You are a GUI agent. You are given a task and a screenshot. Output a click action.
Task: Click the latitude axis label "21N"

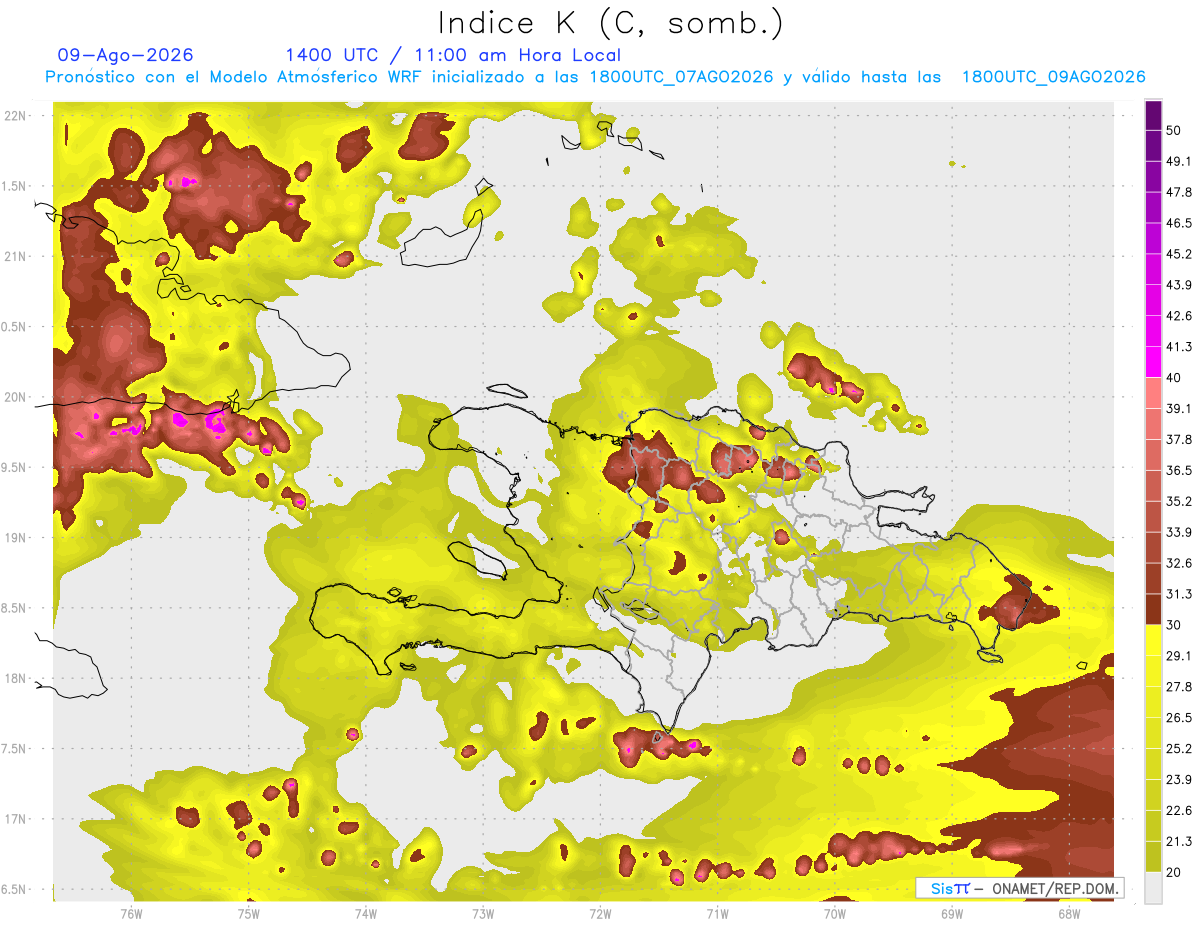pos(15,256)
